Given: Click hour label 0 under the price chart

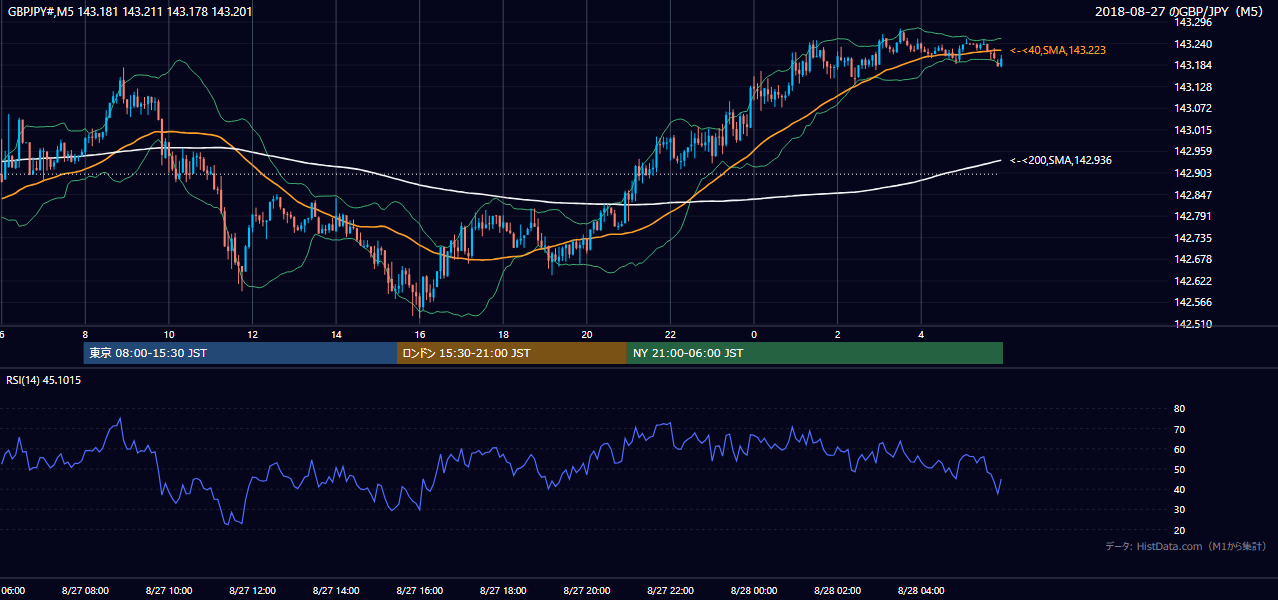Looking at the screenshot, I should [754, 335].
